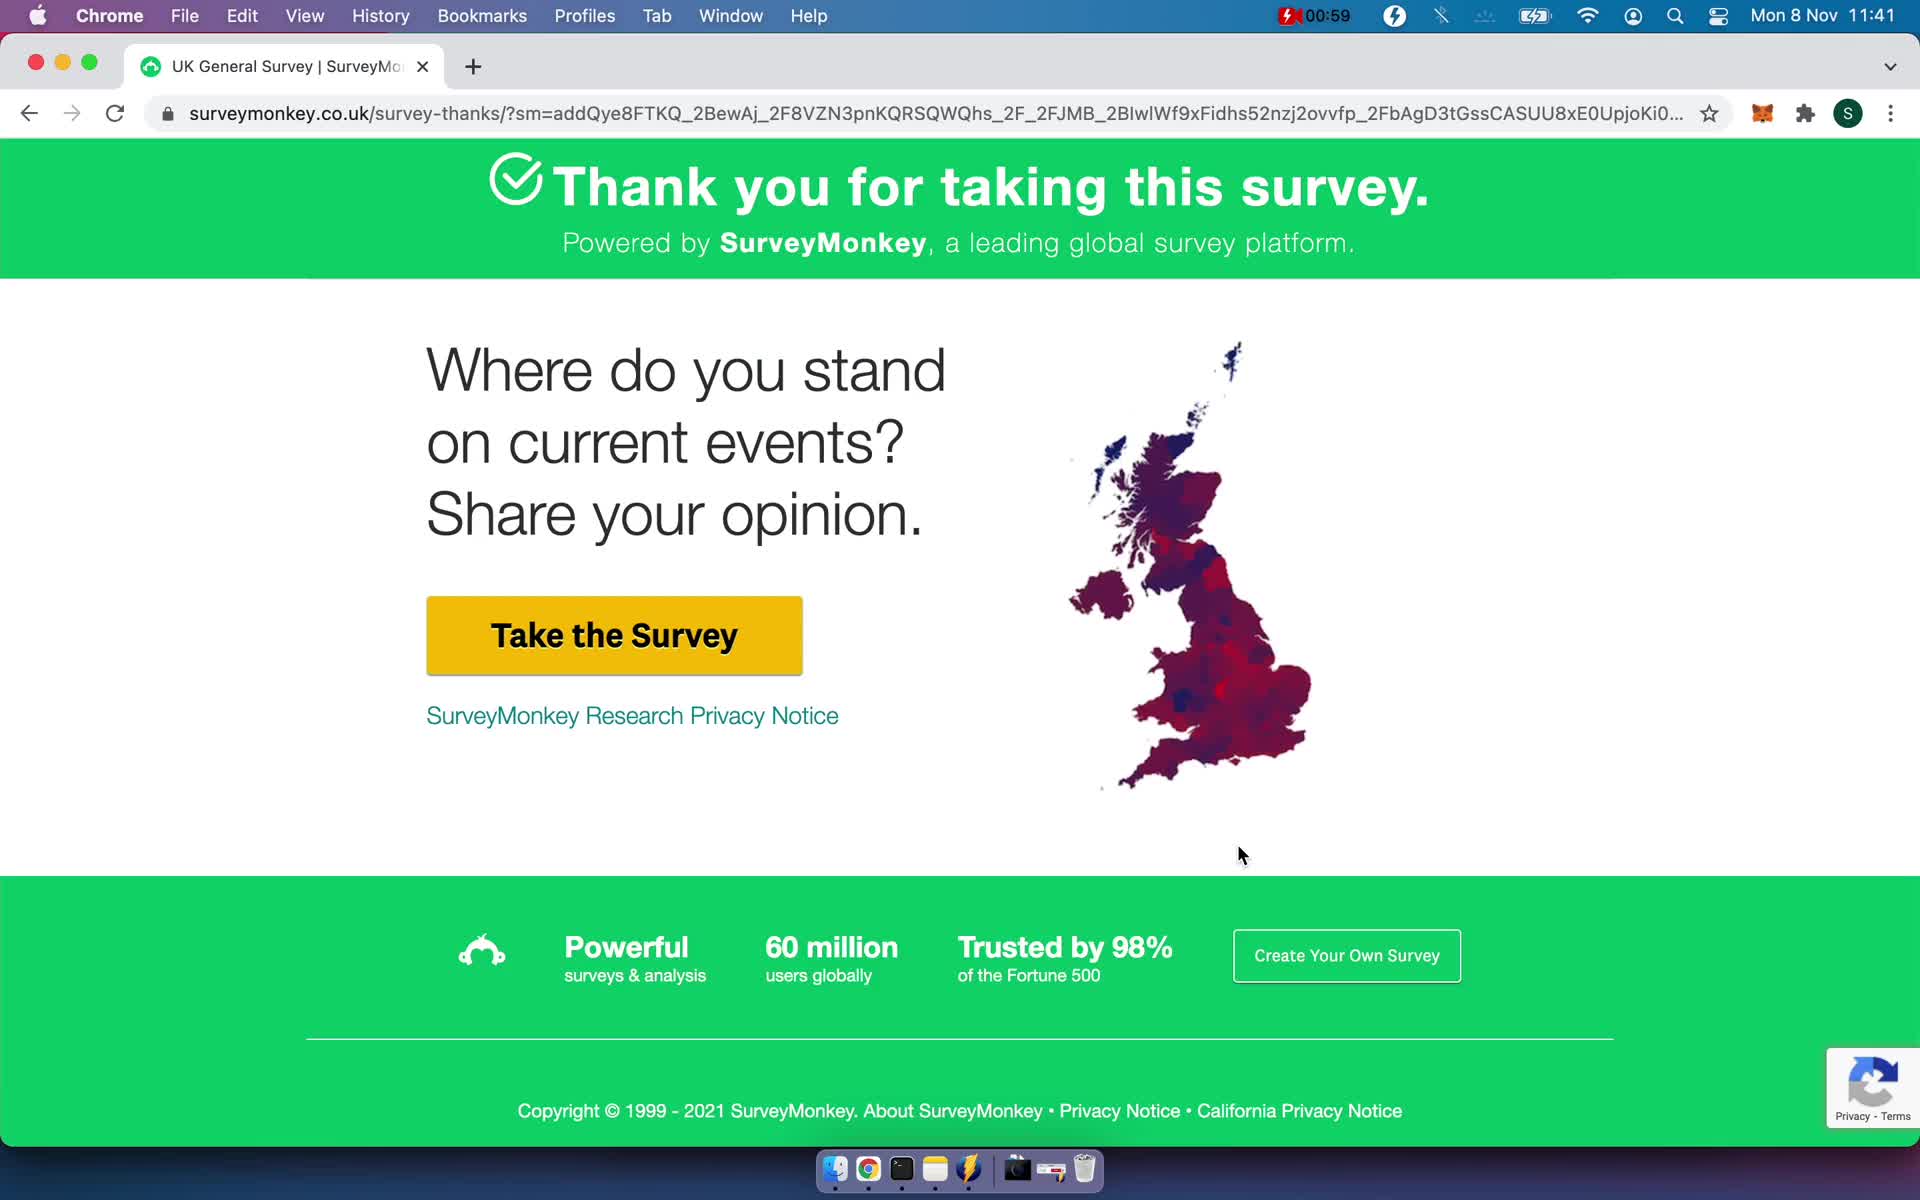Screen dimensions: 1920x1200
Task: Click the extensions puzzle icon in toolbar
Action: (1805, 113)
